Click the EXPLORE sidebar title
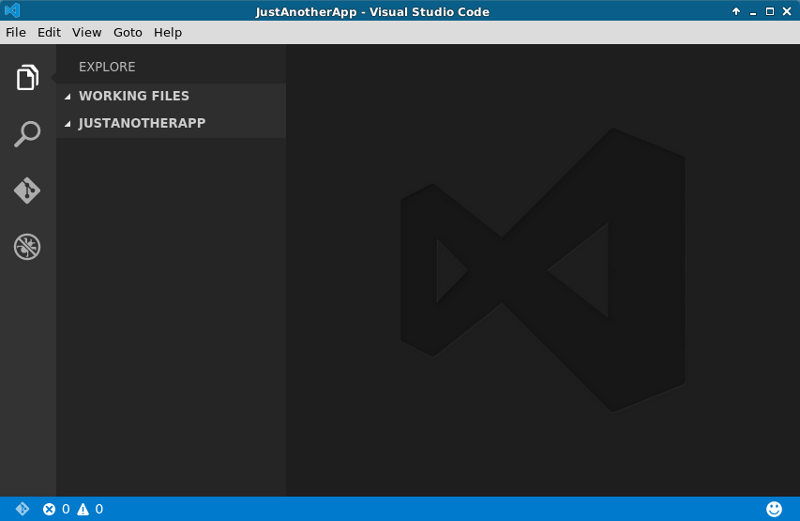Screen dimensions: 800x521 [x=107, y=67]
